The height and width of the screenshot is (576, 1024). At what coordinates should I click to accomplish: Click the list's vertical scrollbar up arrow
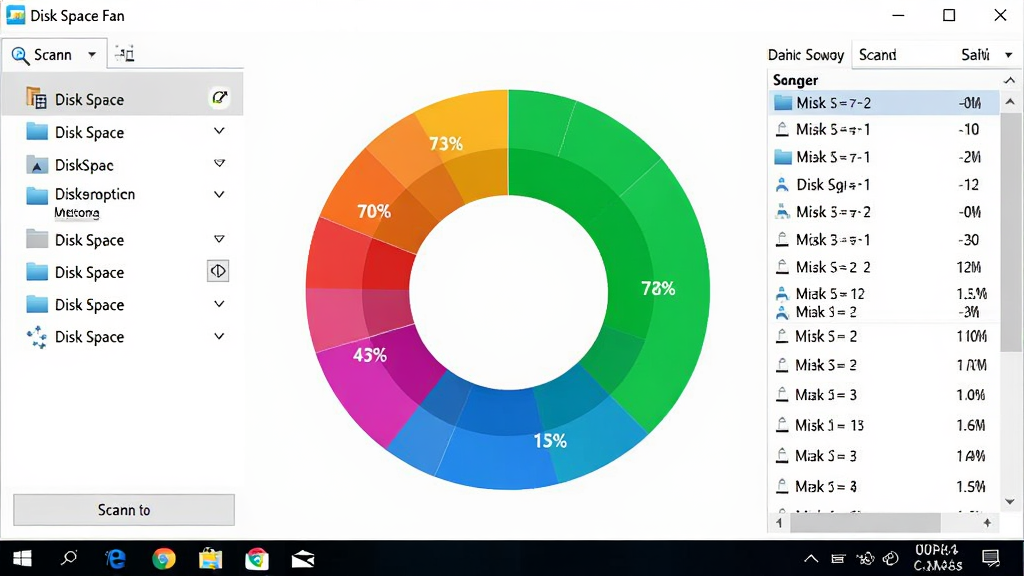click(x=1010, y=102)
